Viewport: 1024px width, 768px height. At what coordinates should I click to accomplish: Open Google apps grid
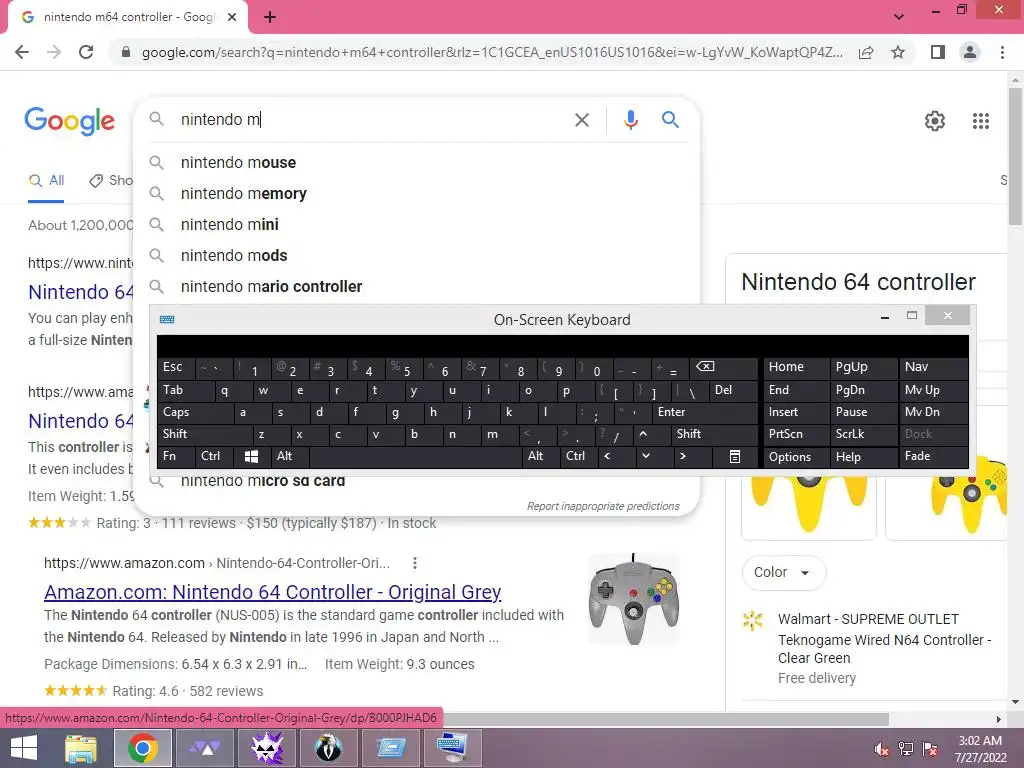[x=980, y=121]
